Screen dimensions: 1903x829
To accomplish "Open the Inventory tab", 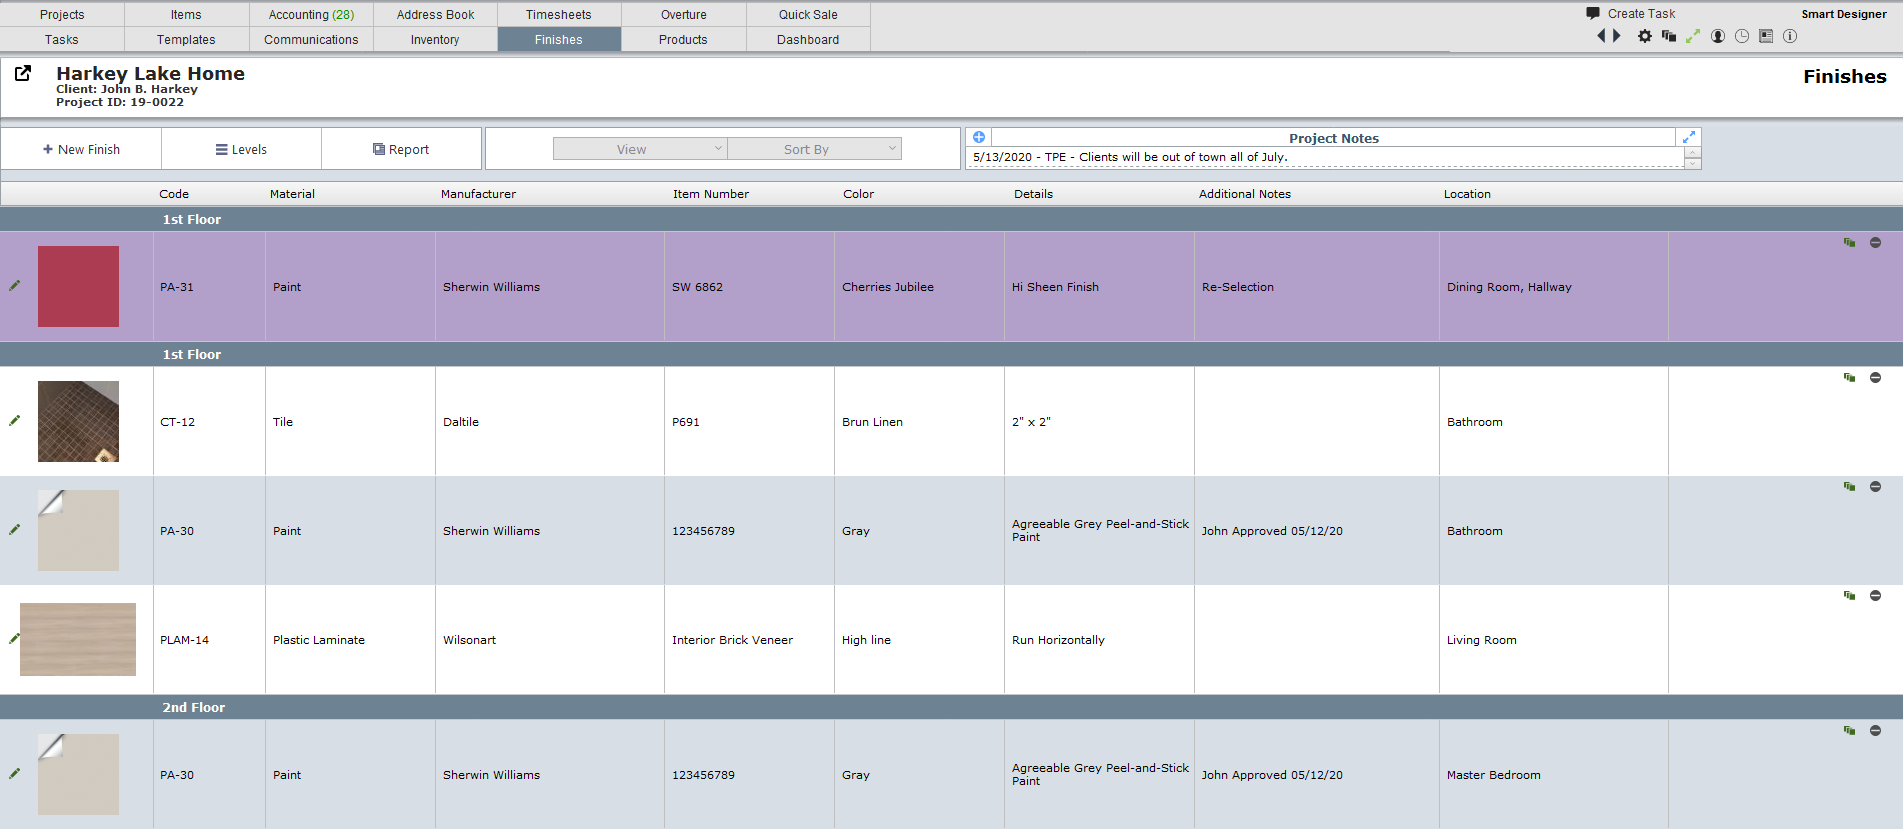I will [435, 39].
